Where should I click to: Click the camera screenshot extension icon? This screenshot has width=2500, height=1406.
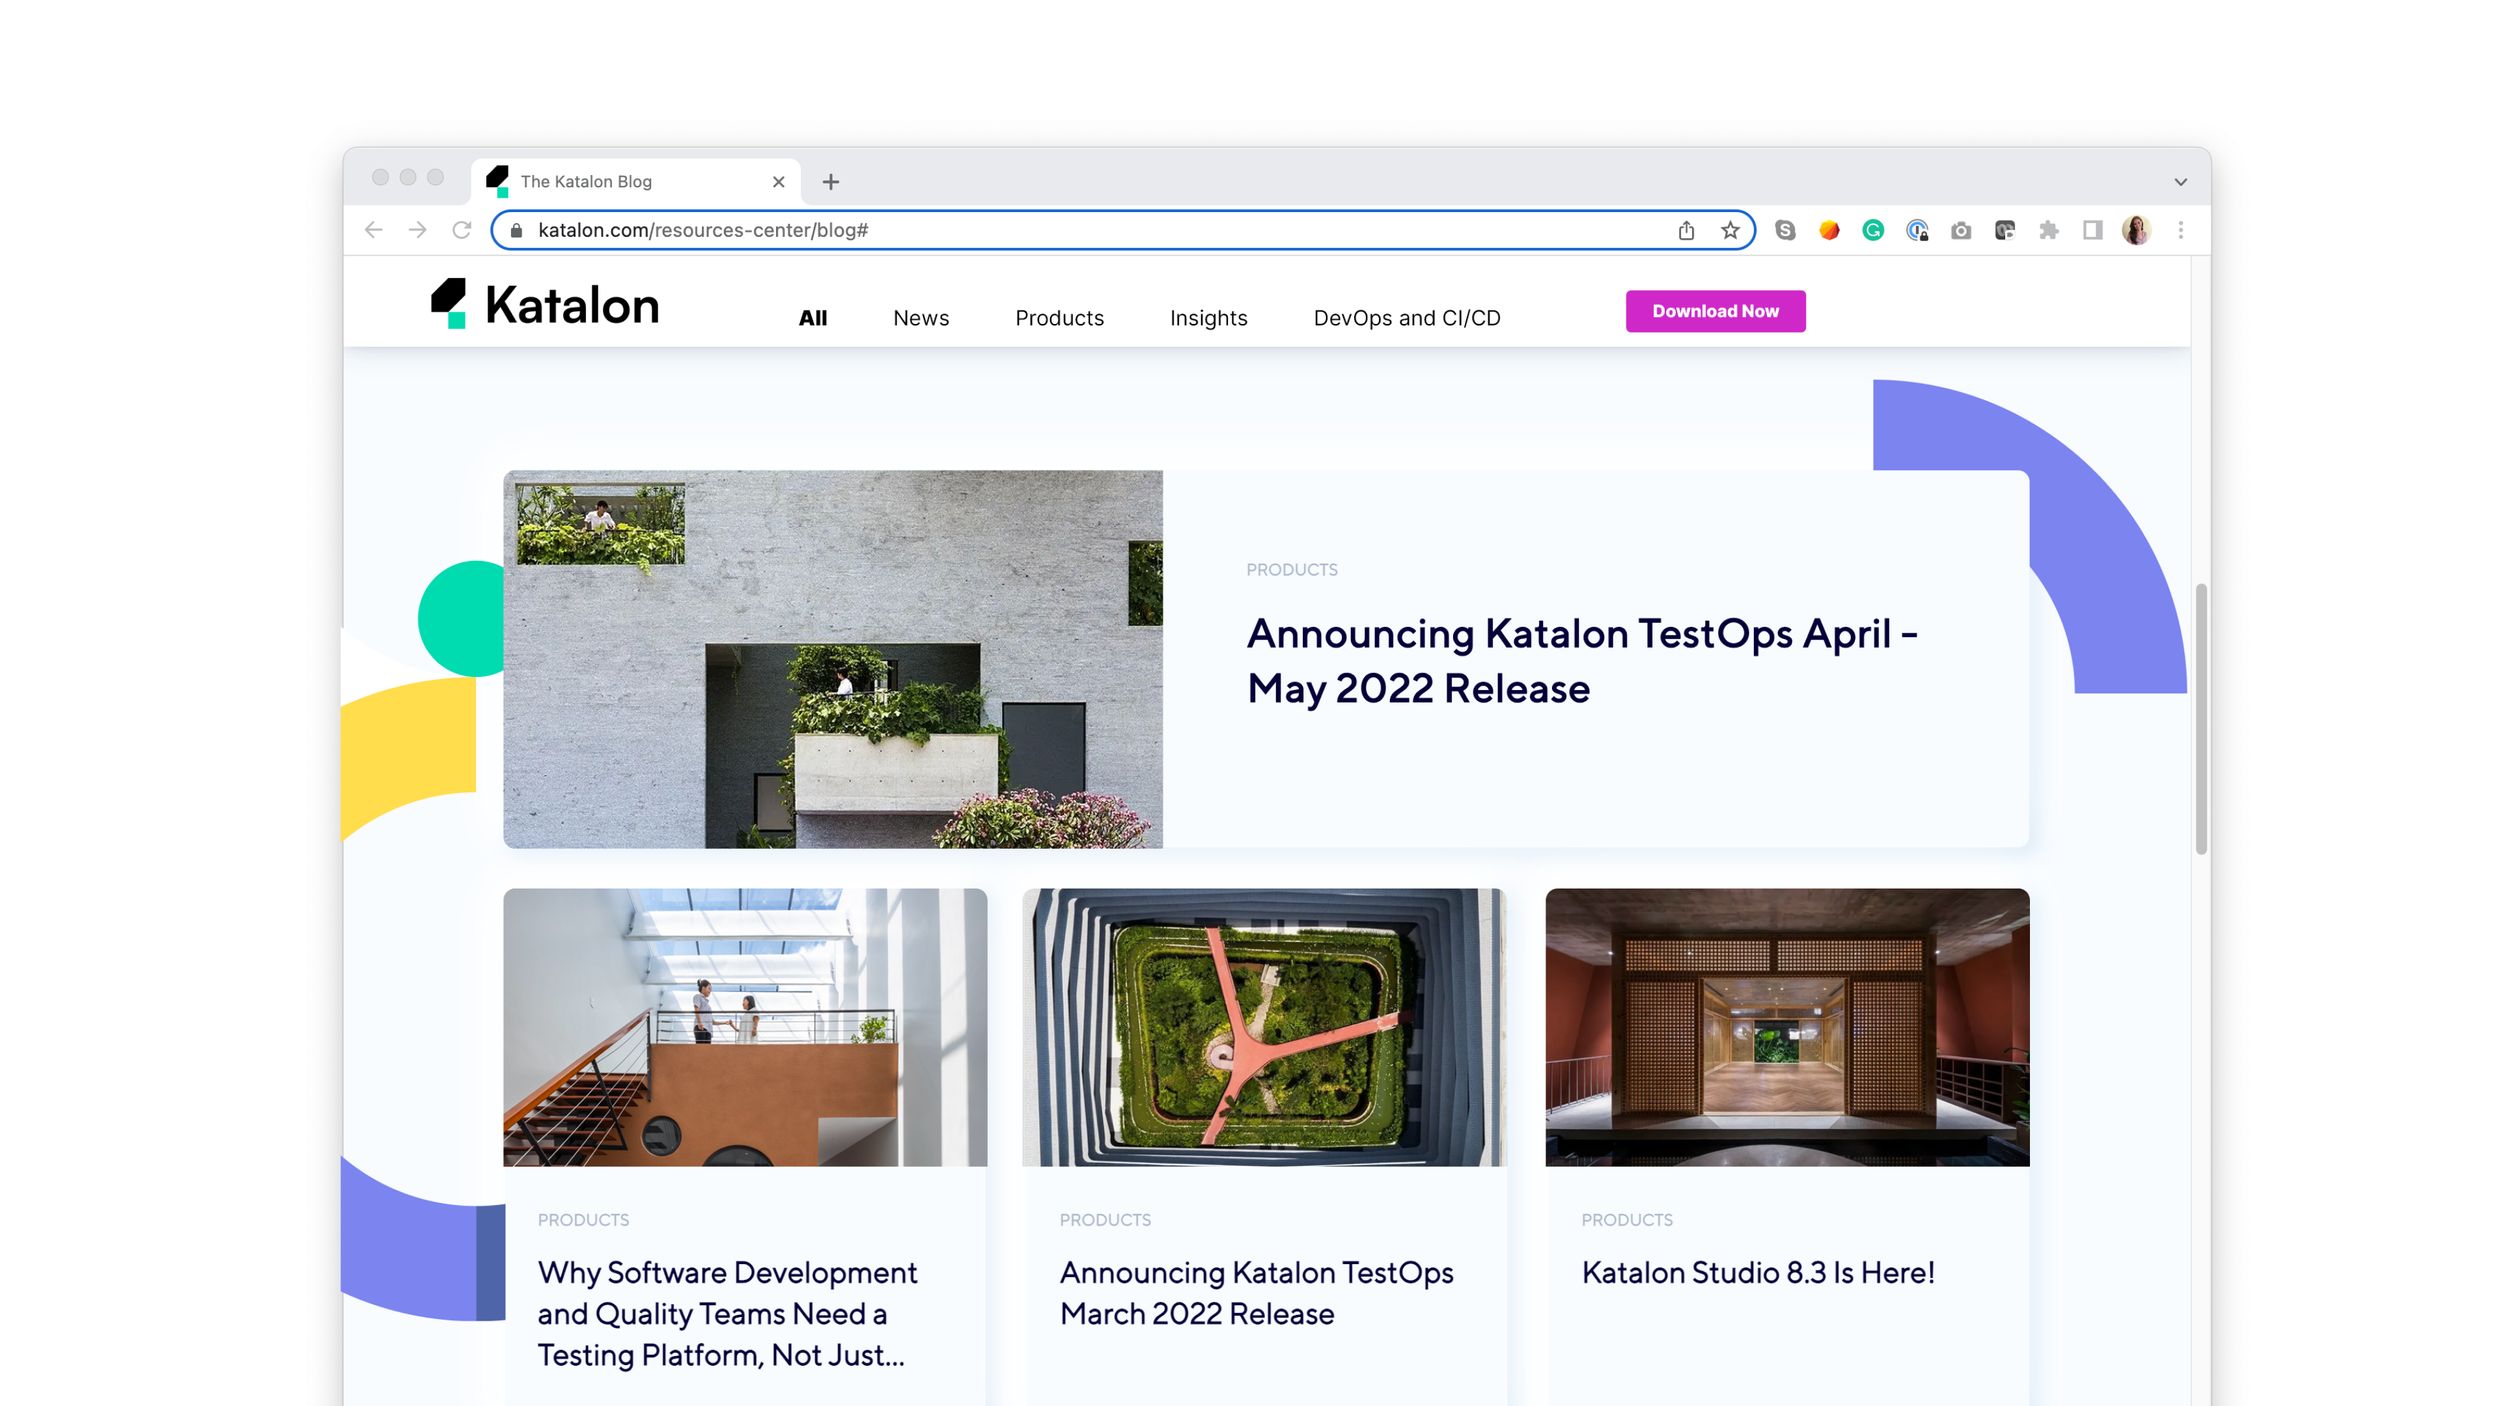(1961, 230)
